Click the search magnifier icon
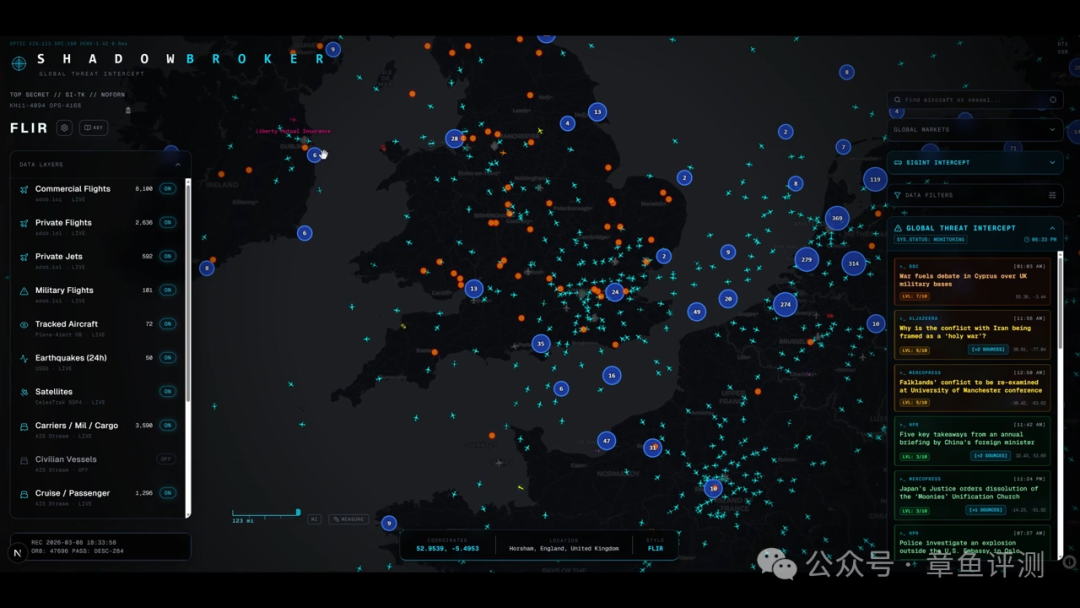 click(x=897, y=100)
